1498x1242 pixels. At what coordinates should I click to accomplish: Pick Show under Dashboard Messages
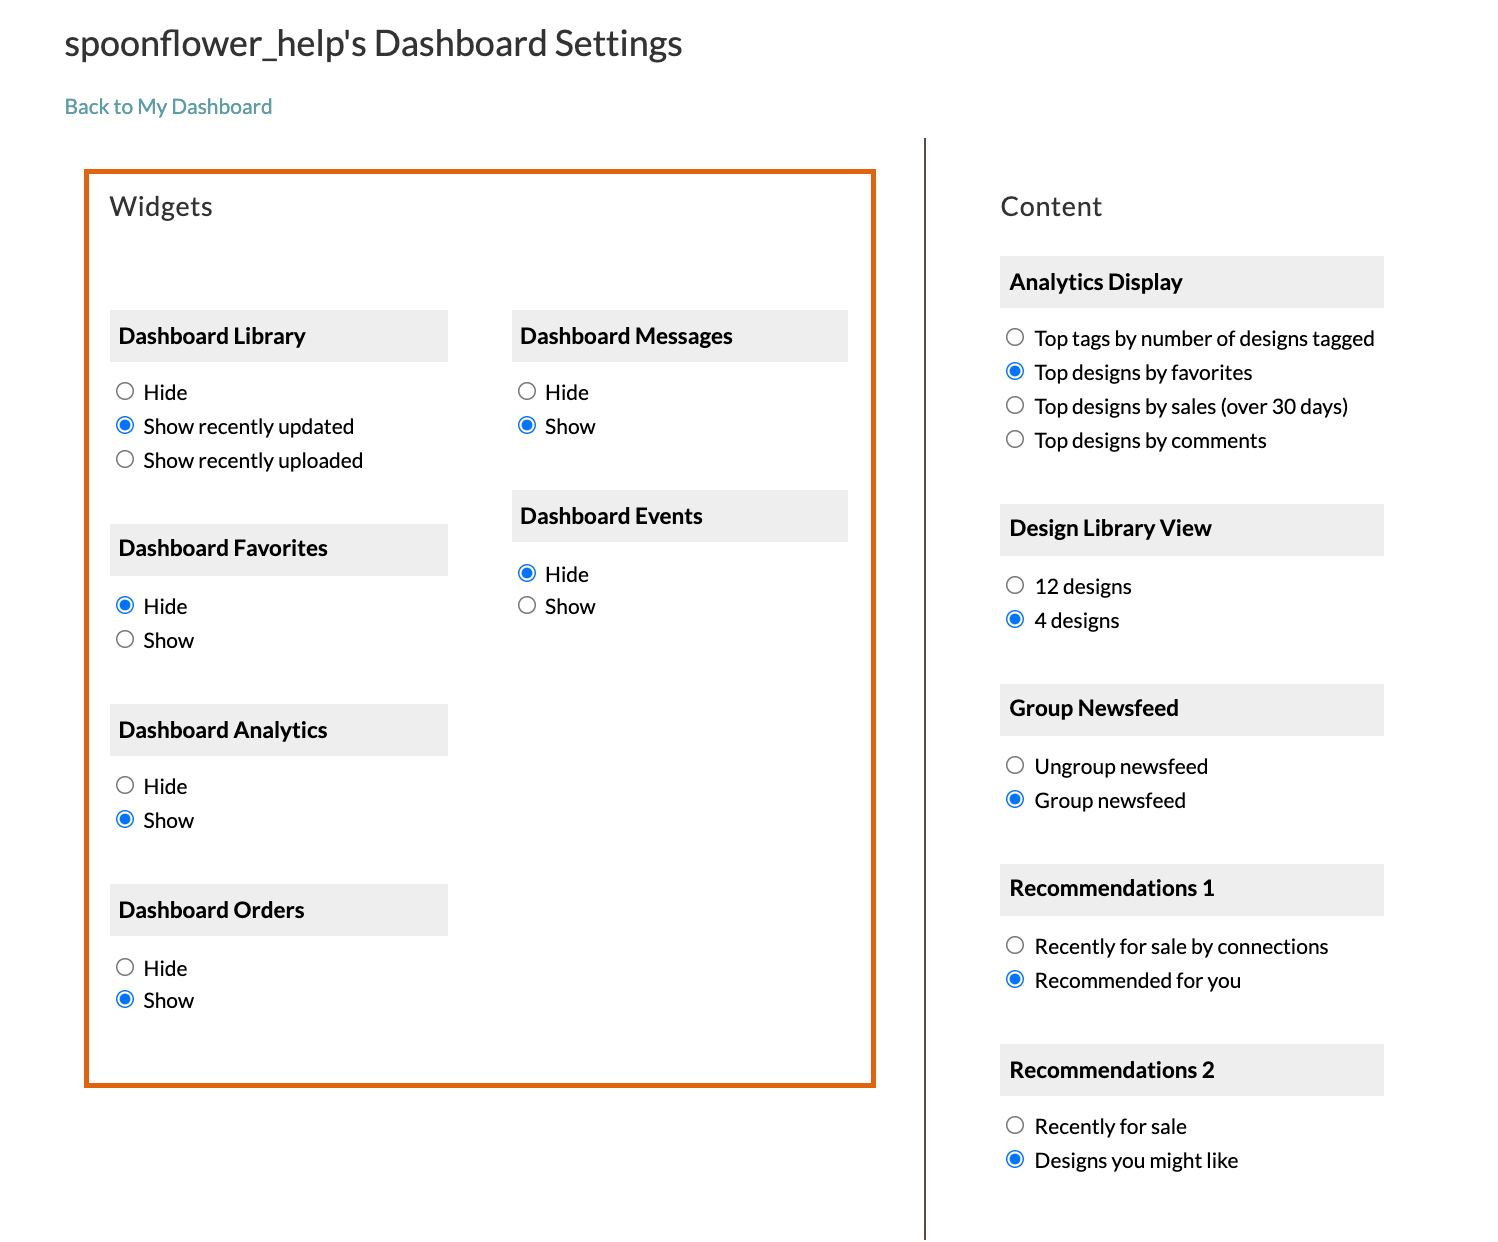coord(527,425)
